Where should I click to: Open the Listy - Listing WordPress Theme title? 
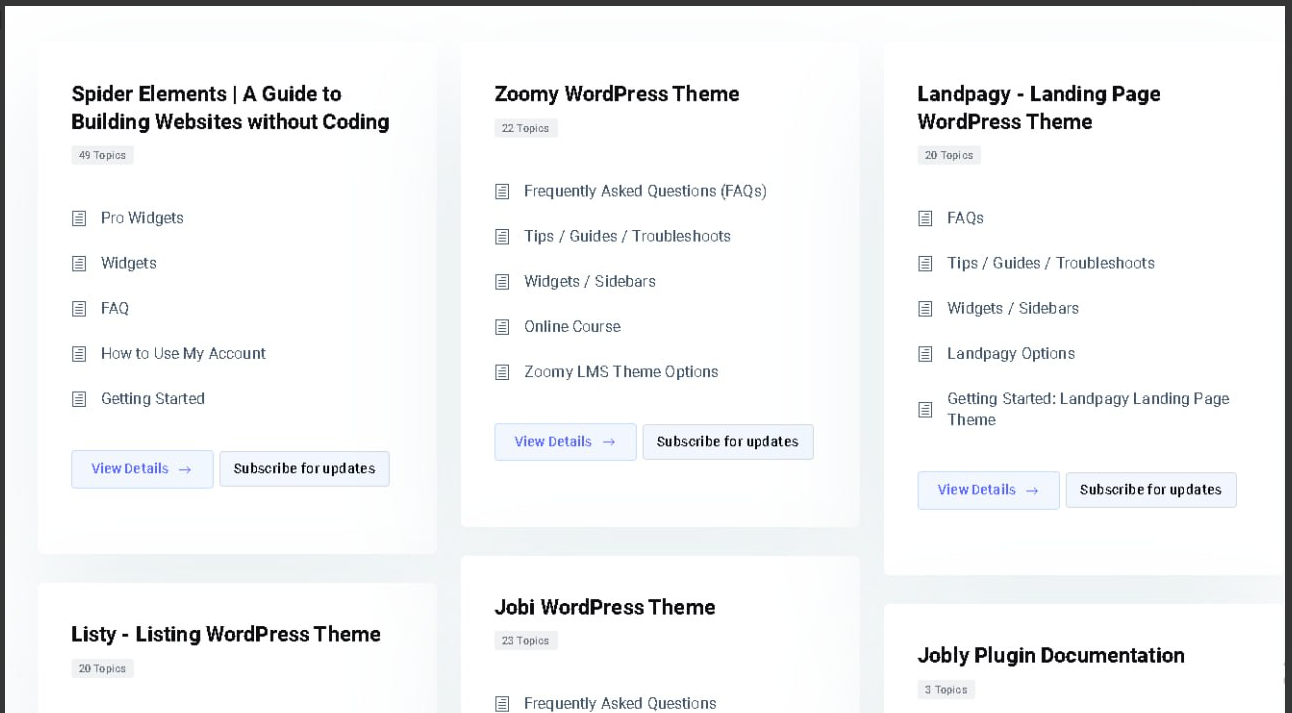pos(226,634)
